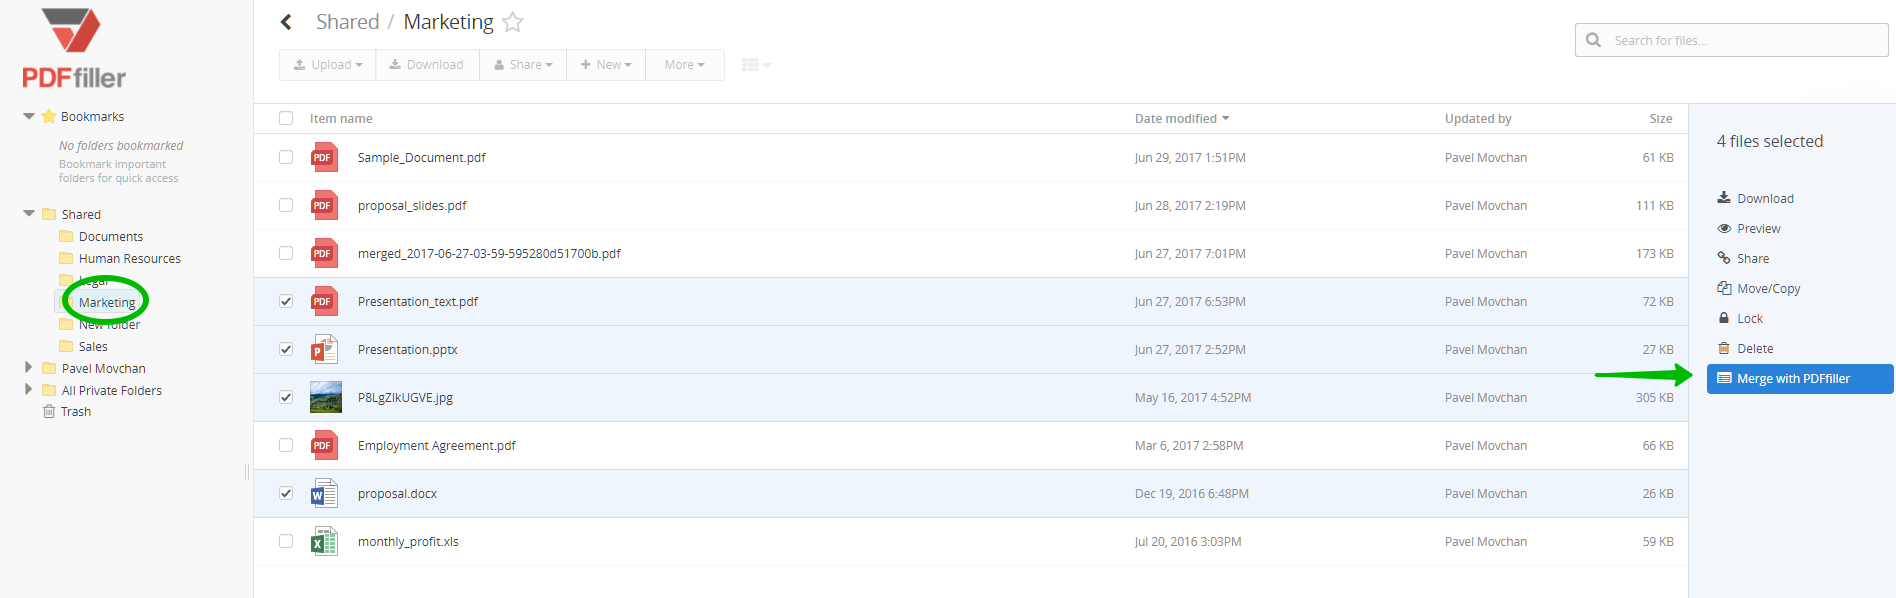The image size is (1896, 598).
Task: Open the Sample_Document.pdf file icon
Action: coord(324,157)
